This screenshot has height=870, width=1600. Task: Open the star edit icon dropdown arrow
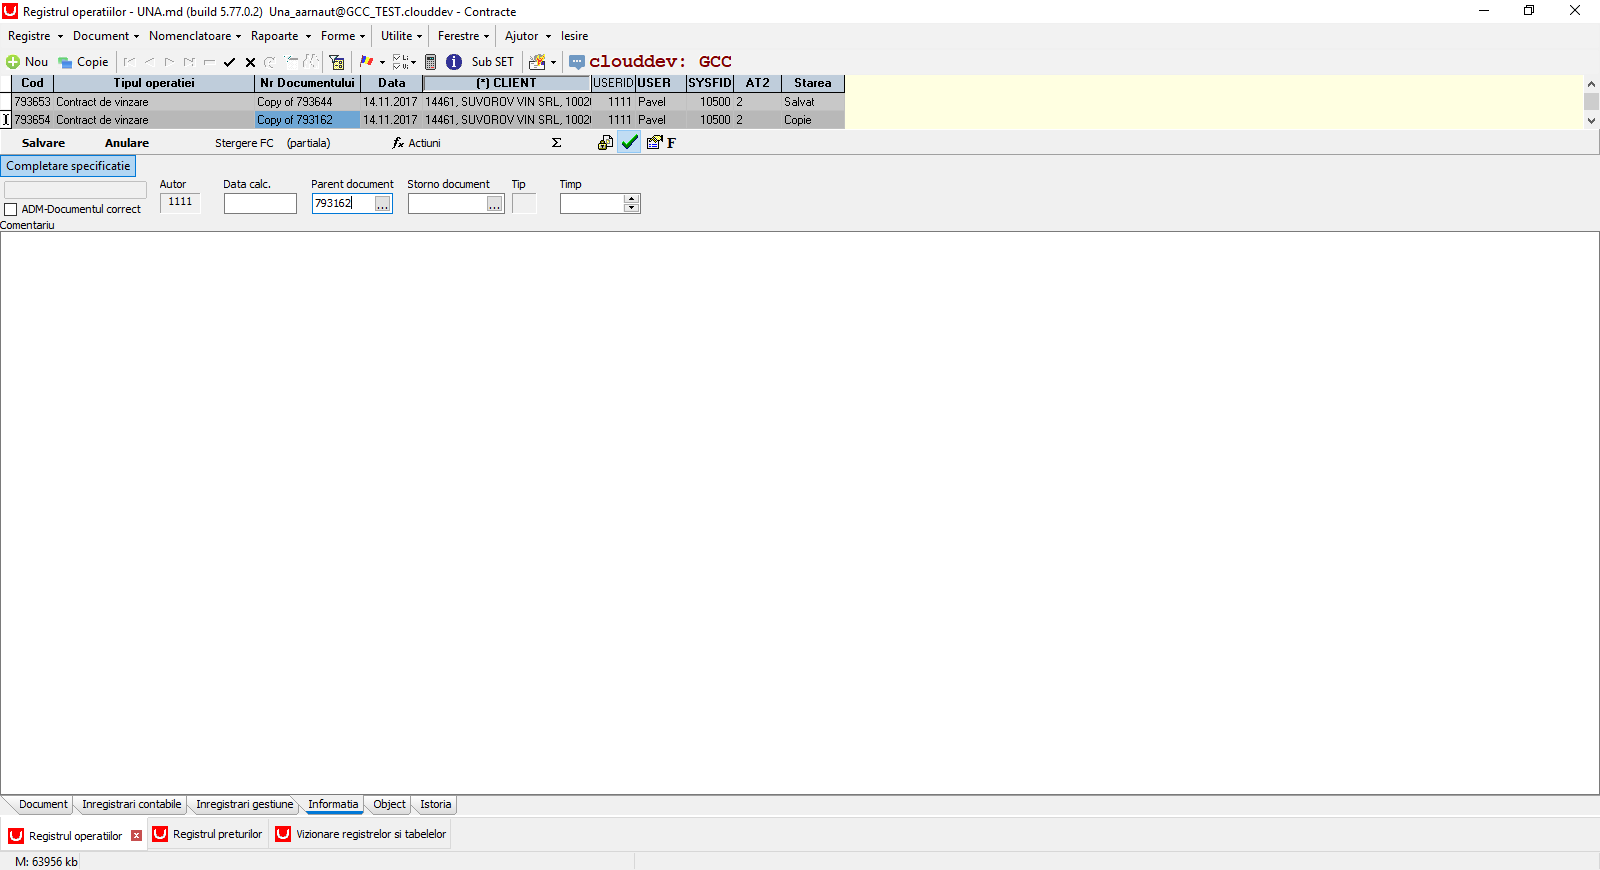(x=553, y=63)
